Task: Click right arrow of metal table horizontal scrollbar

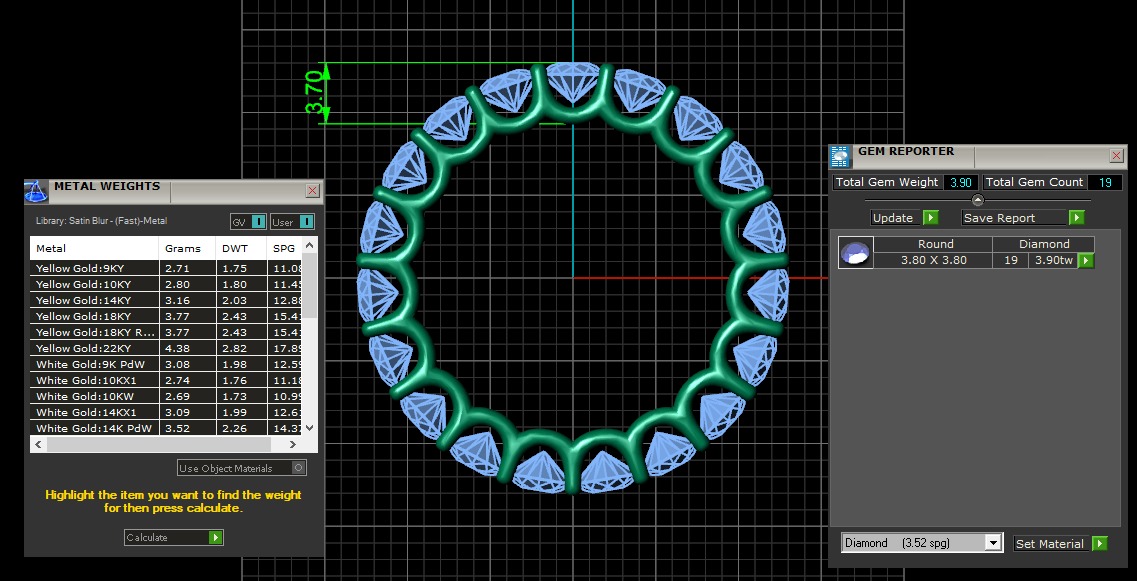Action: click(x=293, y=444)
